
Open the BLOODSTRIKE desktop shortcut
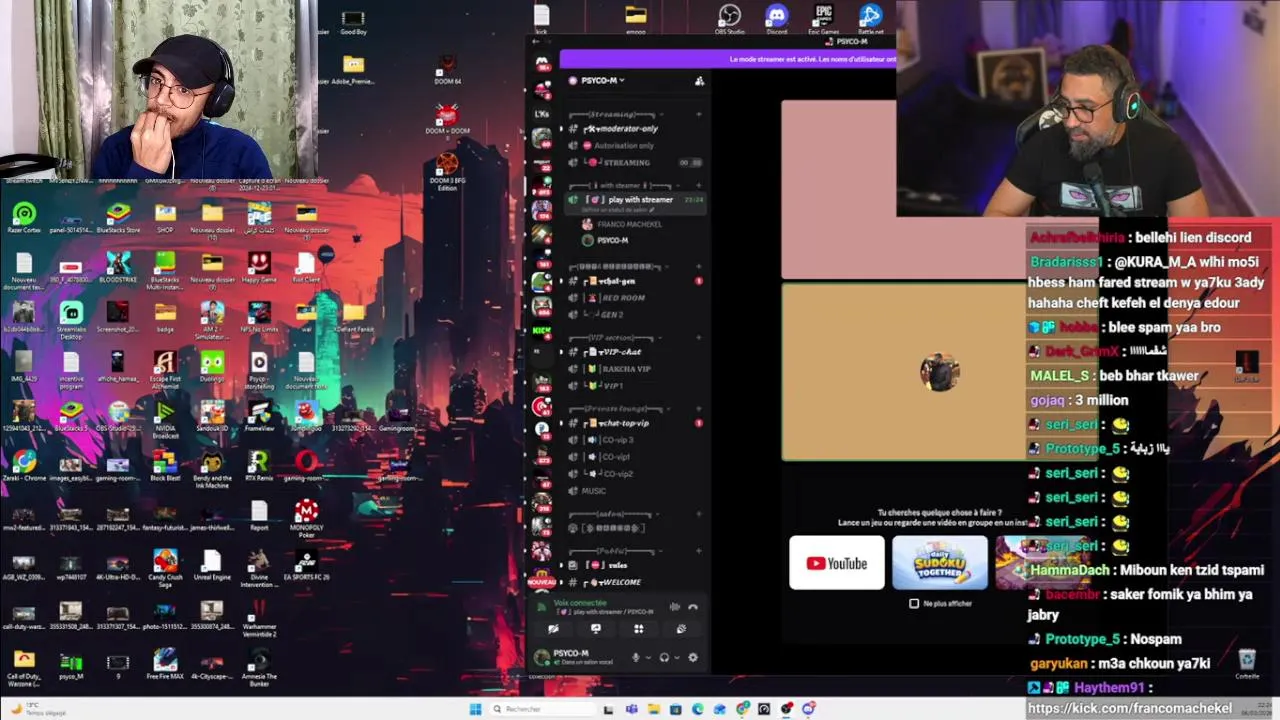118,267
